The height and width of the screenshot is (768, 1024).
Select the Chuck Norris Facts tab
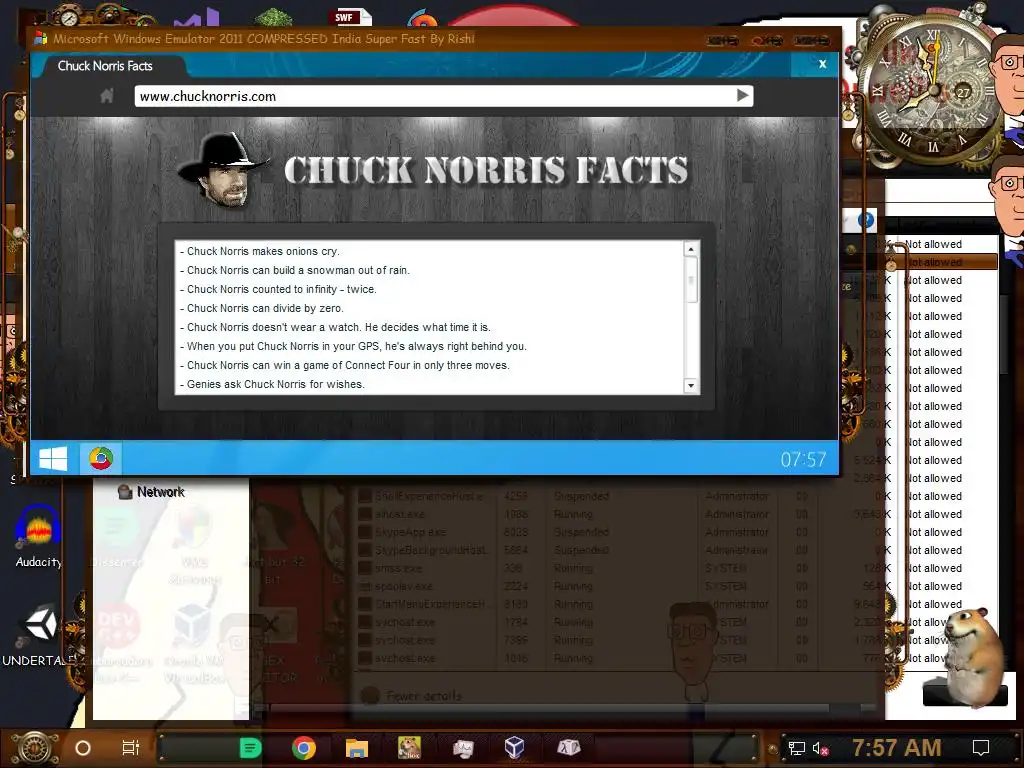click(105, 65)
